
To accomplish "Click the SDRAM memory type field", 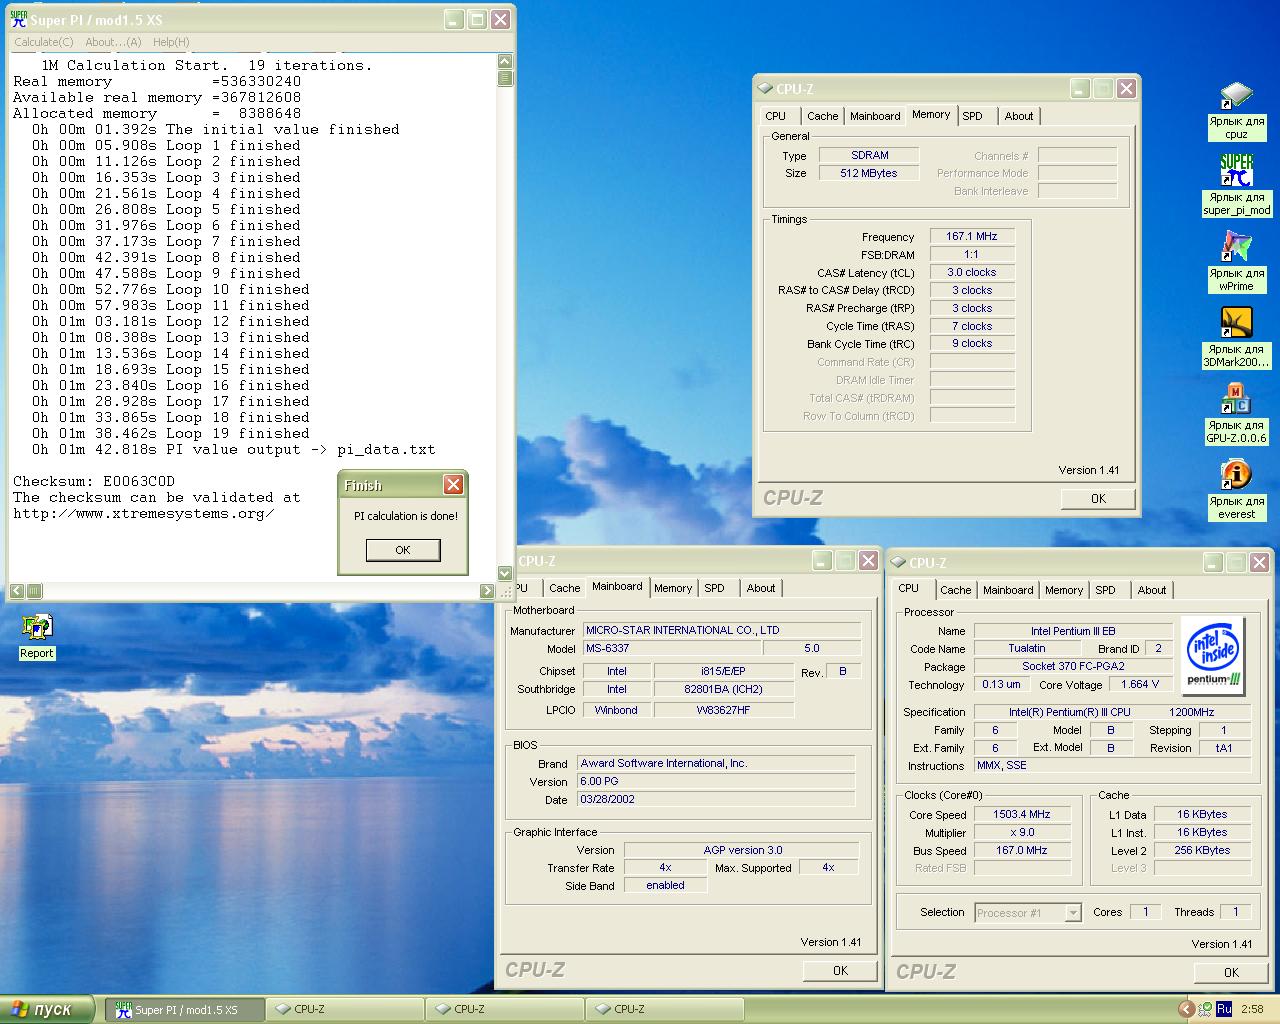I will 870,155.
